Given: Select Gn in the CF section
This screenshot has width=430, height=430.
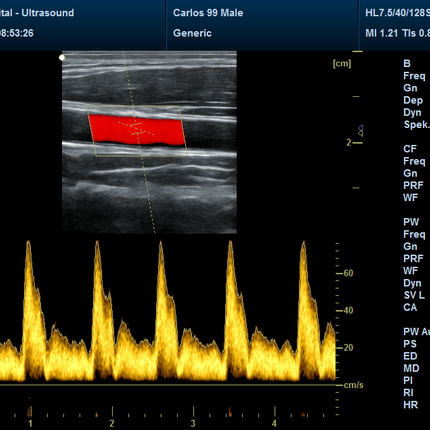Looking at the screenshot, I should point(410,173).
